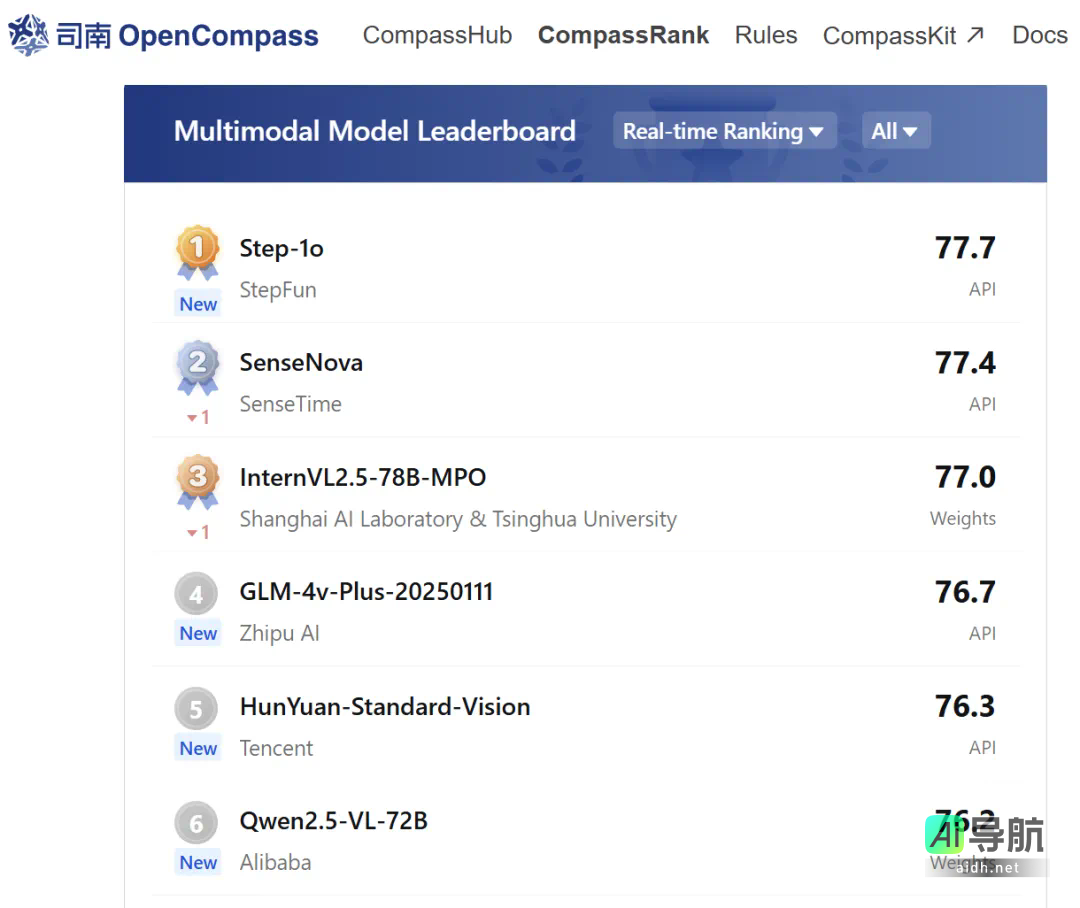The width and height of the screenshot is (1080, 908).
Task: Click the OpenCompass logo icon
Action: tap(28, 36)
